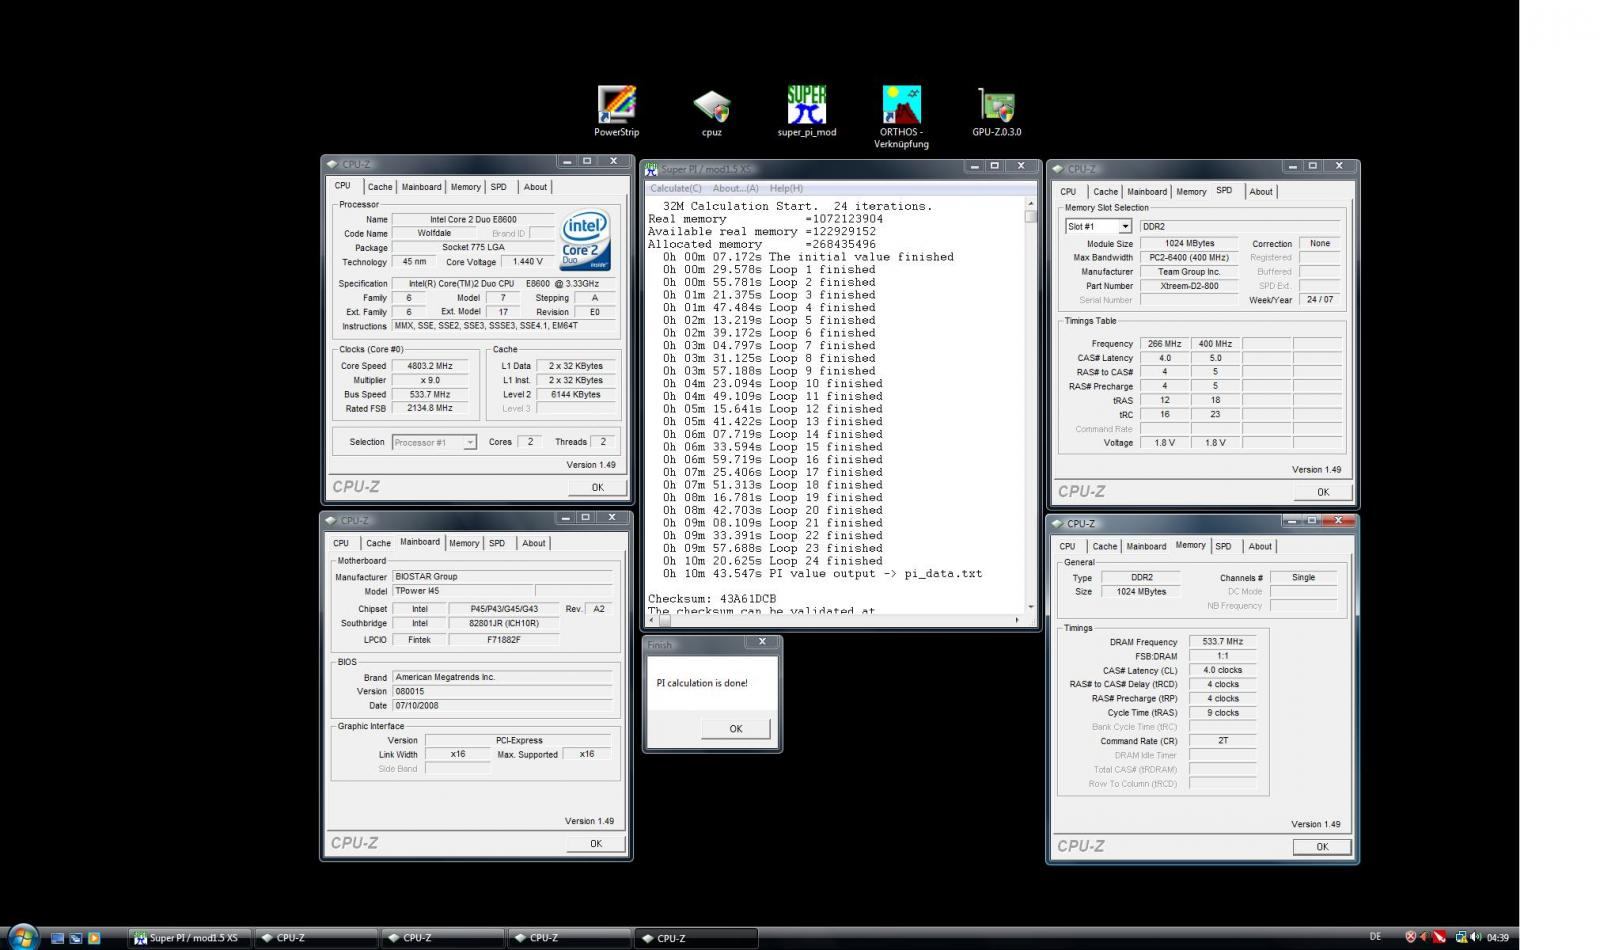Click the speaker volume tray icon
1600x950 pixels.
1475,937
